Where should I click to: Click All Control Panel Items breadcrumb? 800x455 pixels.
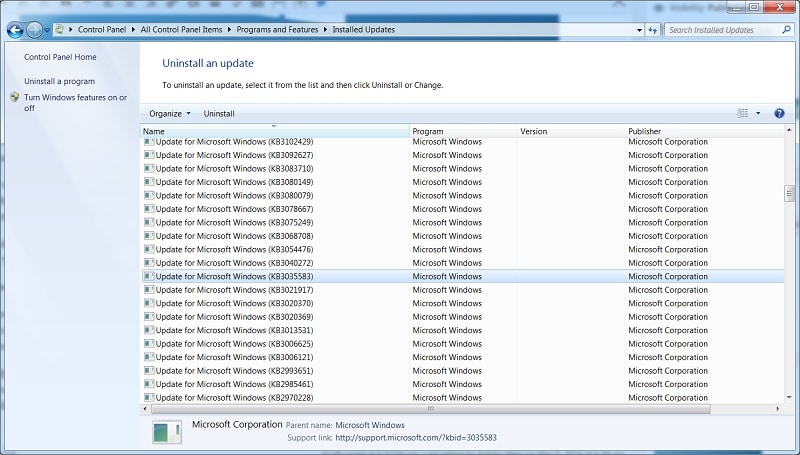(181, 30)
